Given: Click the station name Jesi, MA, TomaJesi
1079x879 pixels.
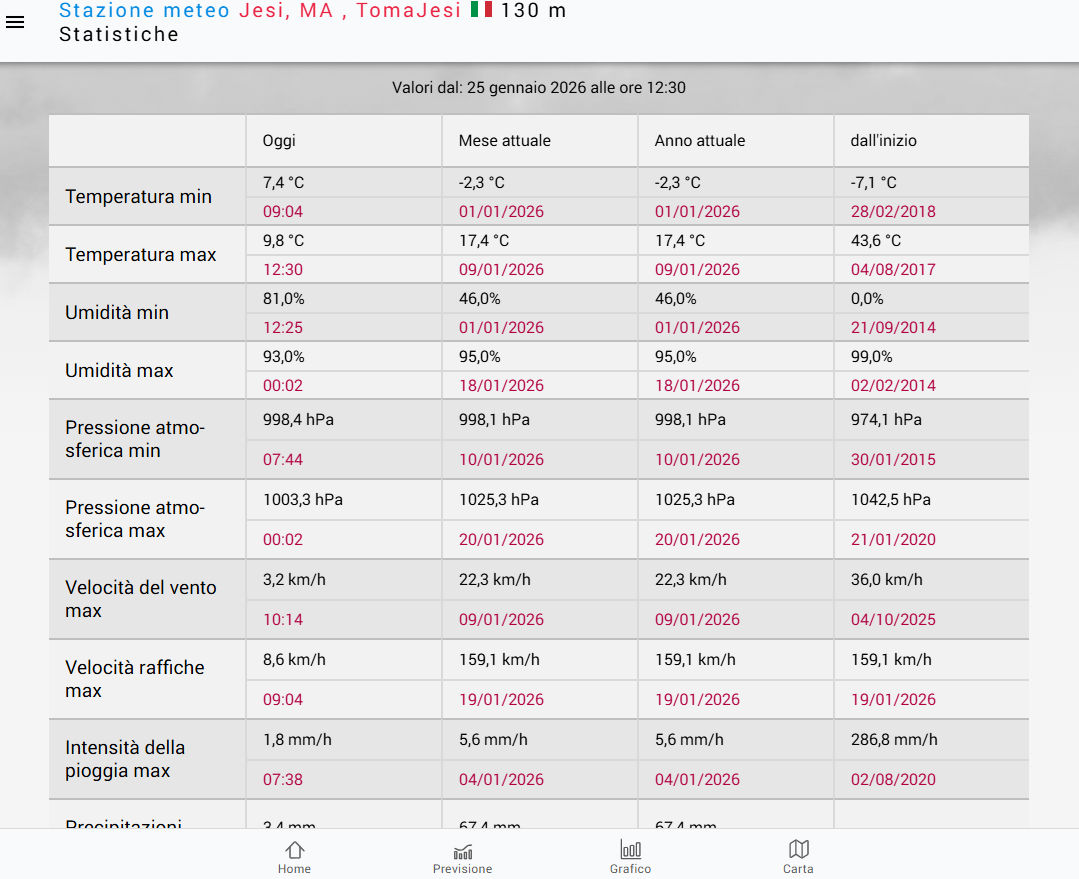Looking at the screenshot, I should pos(350,10).
